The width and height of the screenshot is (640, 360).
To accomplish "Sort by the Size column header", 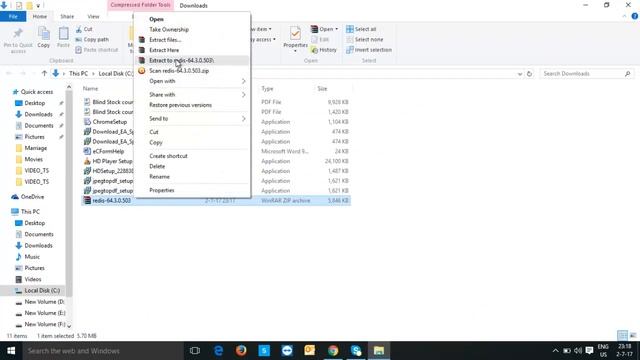I will [322, 89].
